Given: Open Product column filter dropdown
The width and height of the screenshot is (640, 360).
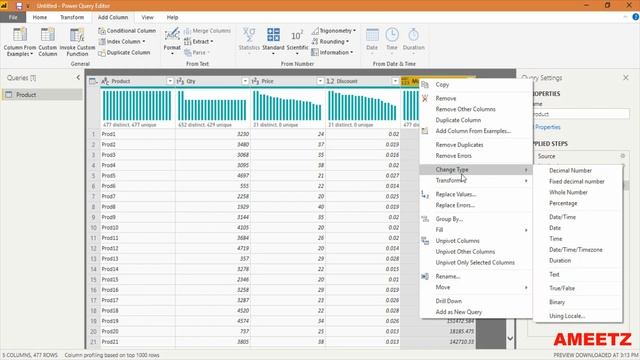Looking at the screenshot, I should coord(170,81).
